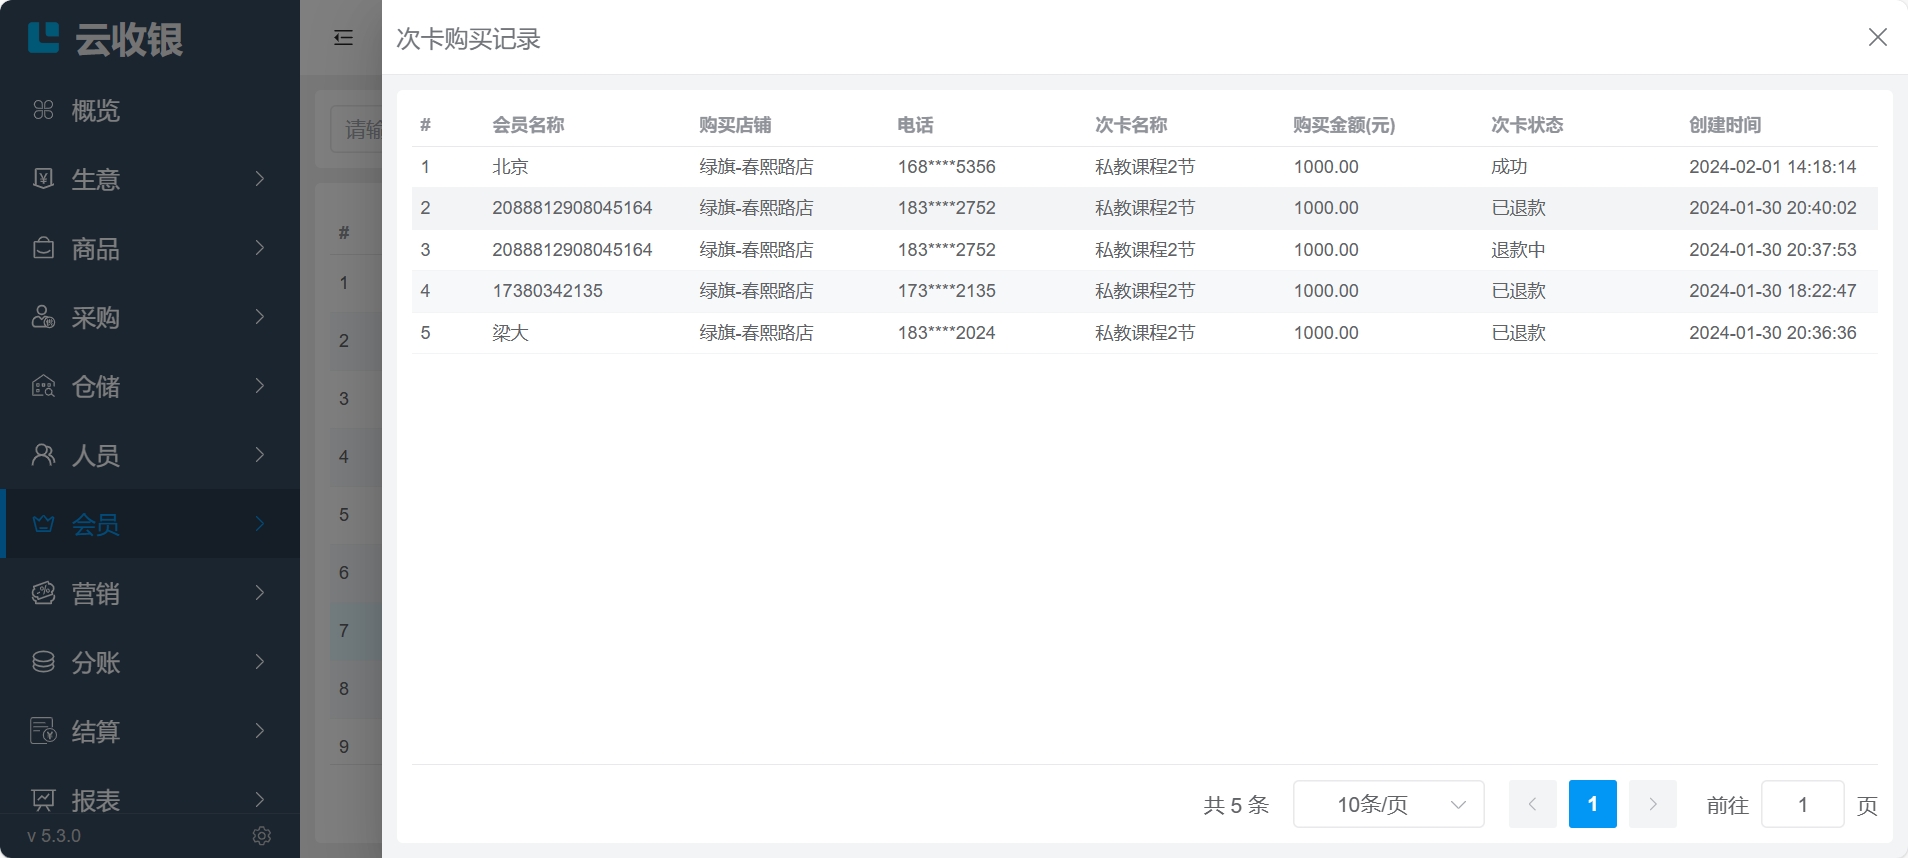The height and width of the screenshot is (858, 1908).
Task: Click the next page arrow button
Action: 1652,805
